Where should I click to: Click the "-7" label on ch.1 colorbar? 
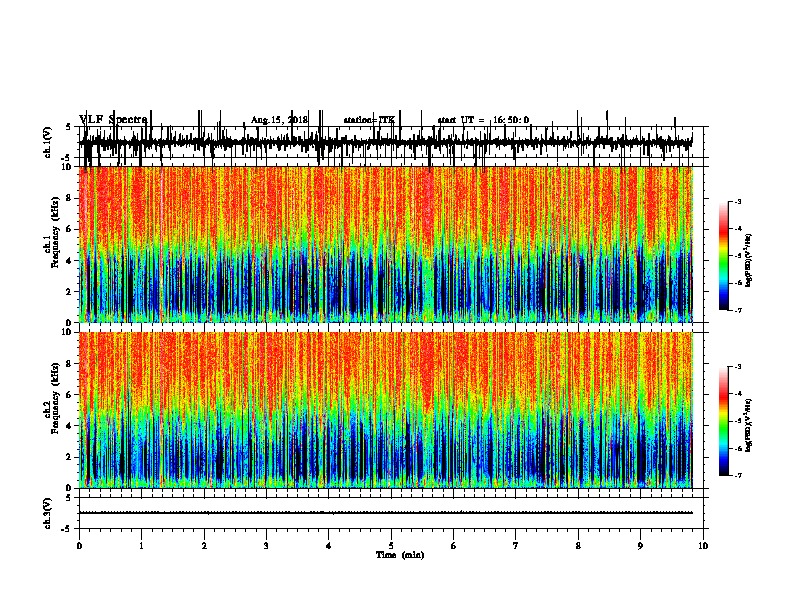(x=737, y=310)
